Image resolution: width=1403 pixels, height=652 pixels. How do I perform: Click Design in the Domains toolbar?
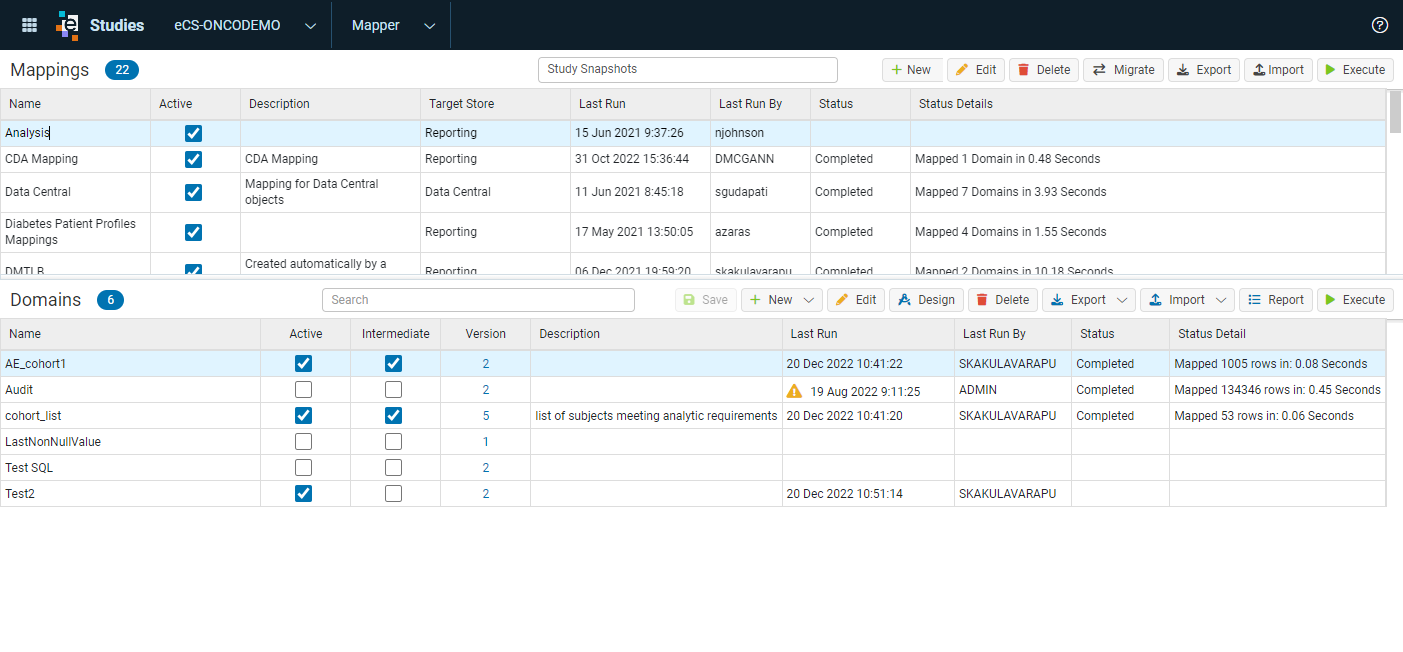(926, 300)
